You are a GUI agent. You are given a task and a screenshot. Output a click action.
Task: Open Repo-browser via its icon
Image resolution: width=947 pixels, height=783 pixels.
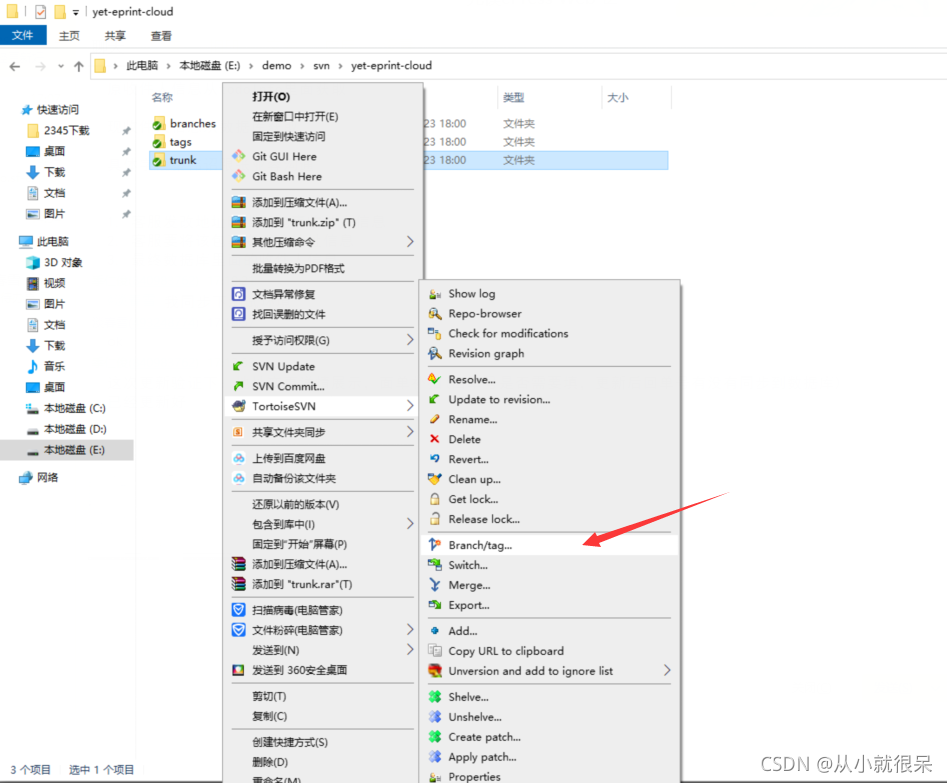(x=435, y=314)
